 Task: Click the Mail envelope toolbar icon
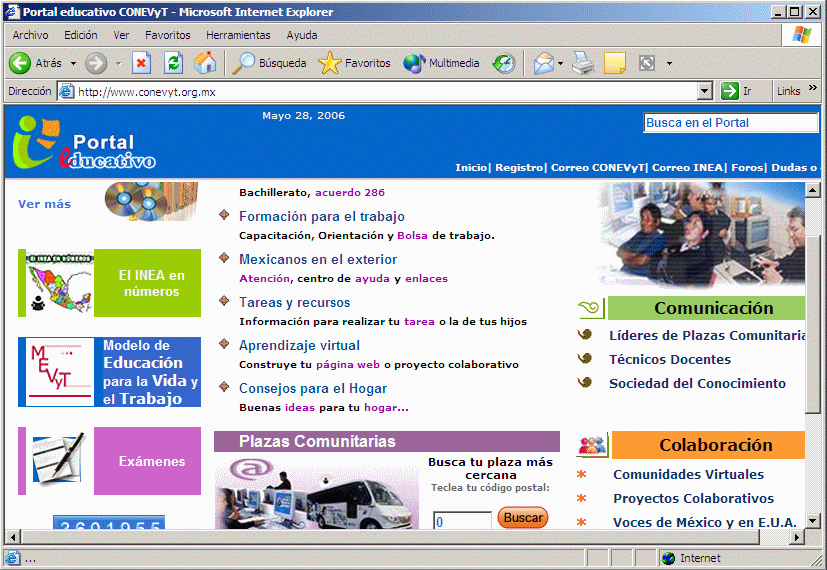coord(543,63)
